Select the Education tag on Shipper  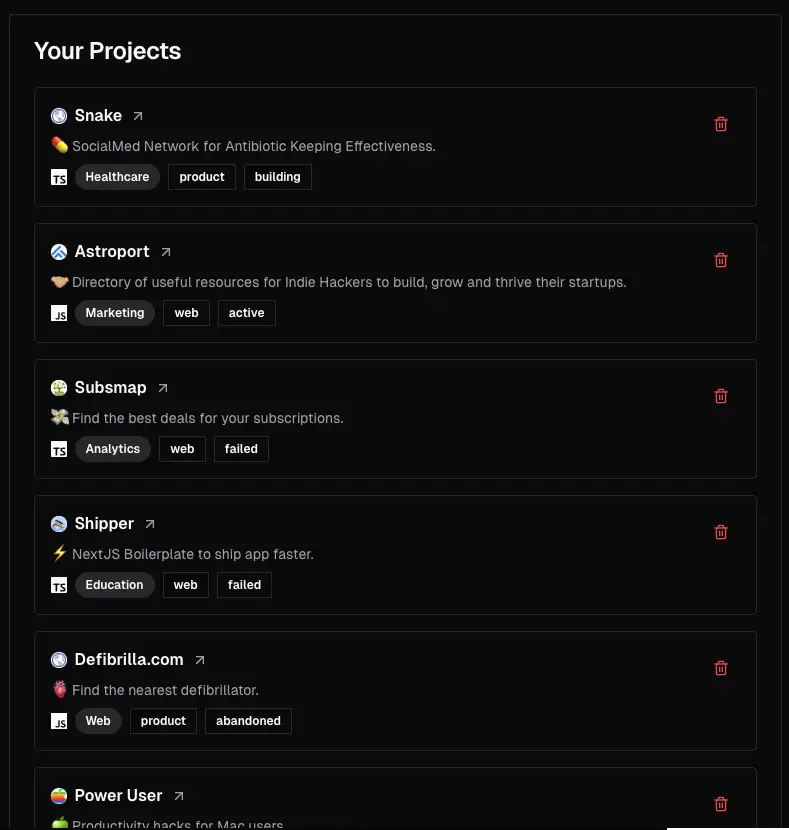tap(114, 585)
